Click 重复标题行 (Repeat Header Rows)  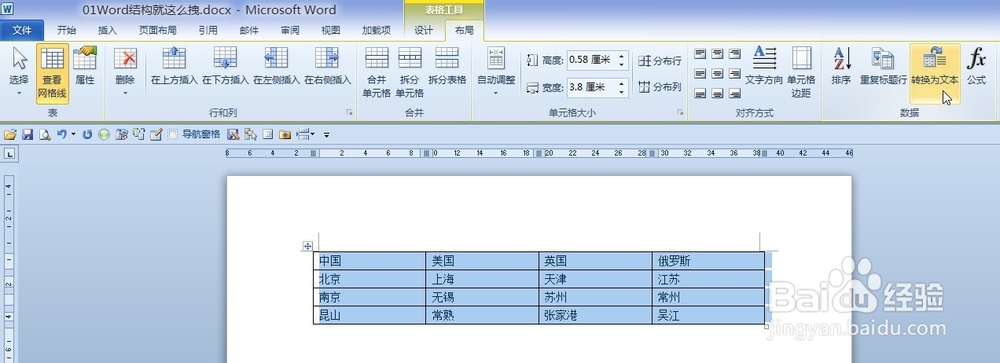883,67
